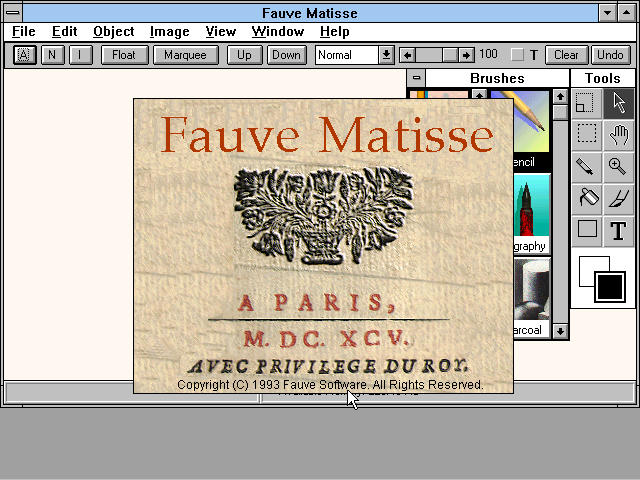The image size is (640, 480).
Task: Select the hand pan tool
Action: click(x=619, y=135)
